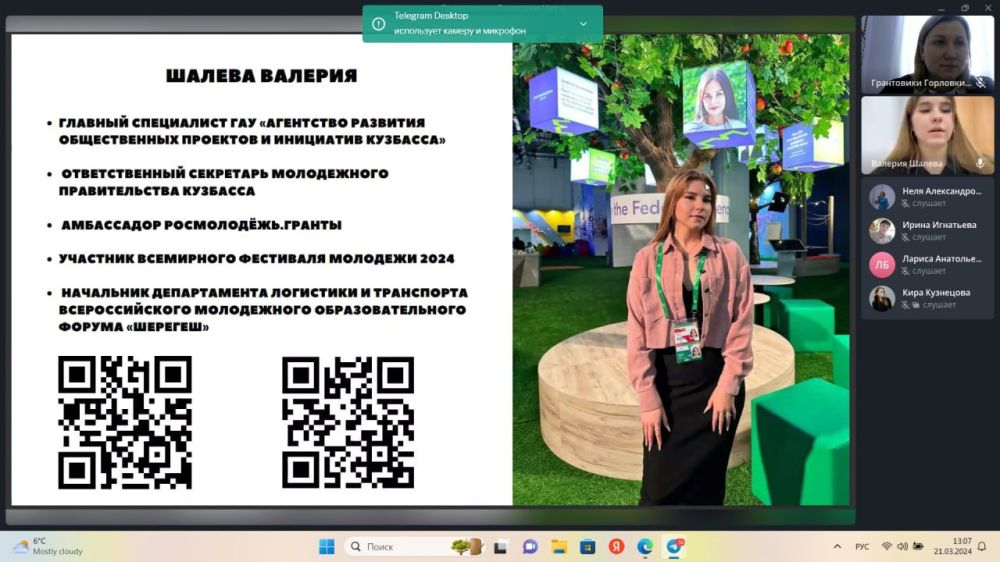Open Yandex Browser from the taskbar

tap(616, 547)
